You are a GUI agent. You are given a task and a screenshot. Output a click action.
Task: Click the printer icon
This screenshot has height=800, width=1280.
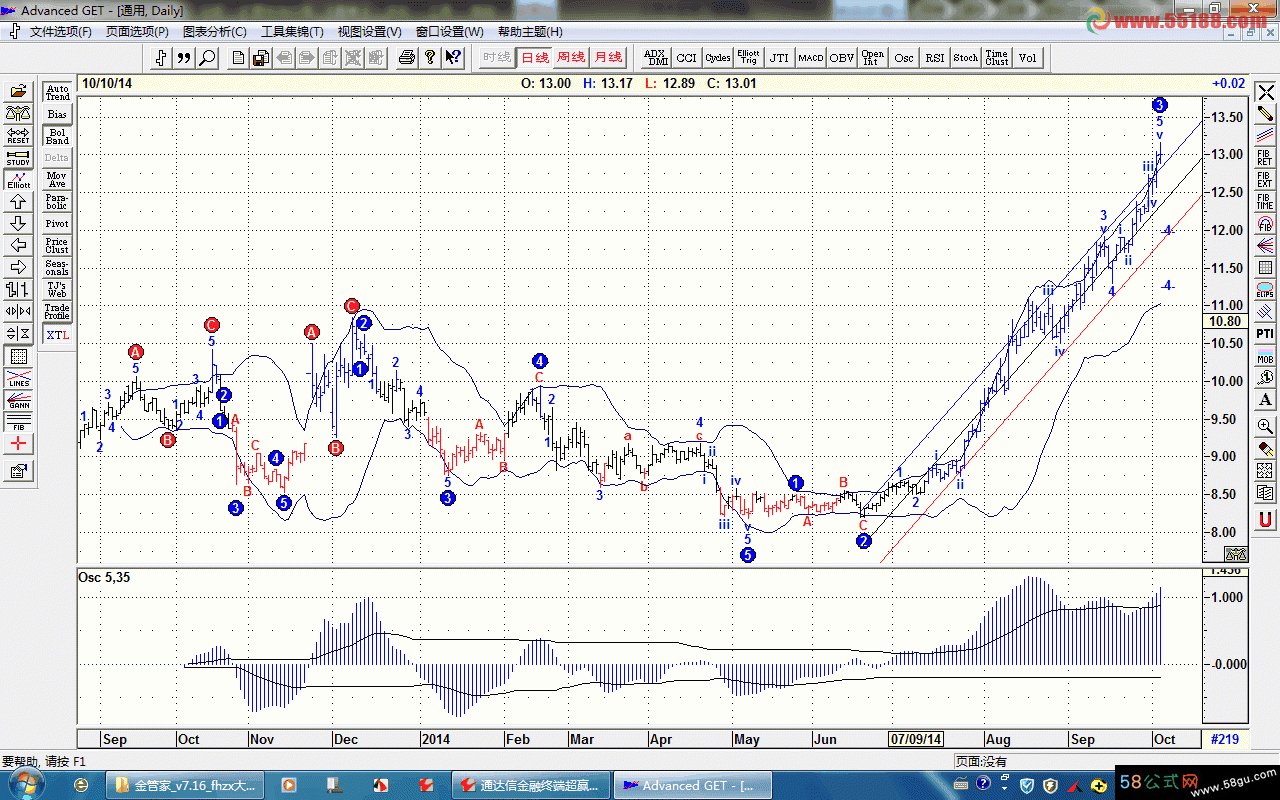coord(407,58)
